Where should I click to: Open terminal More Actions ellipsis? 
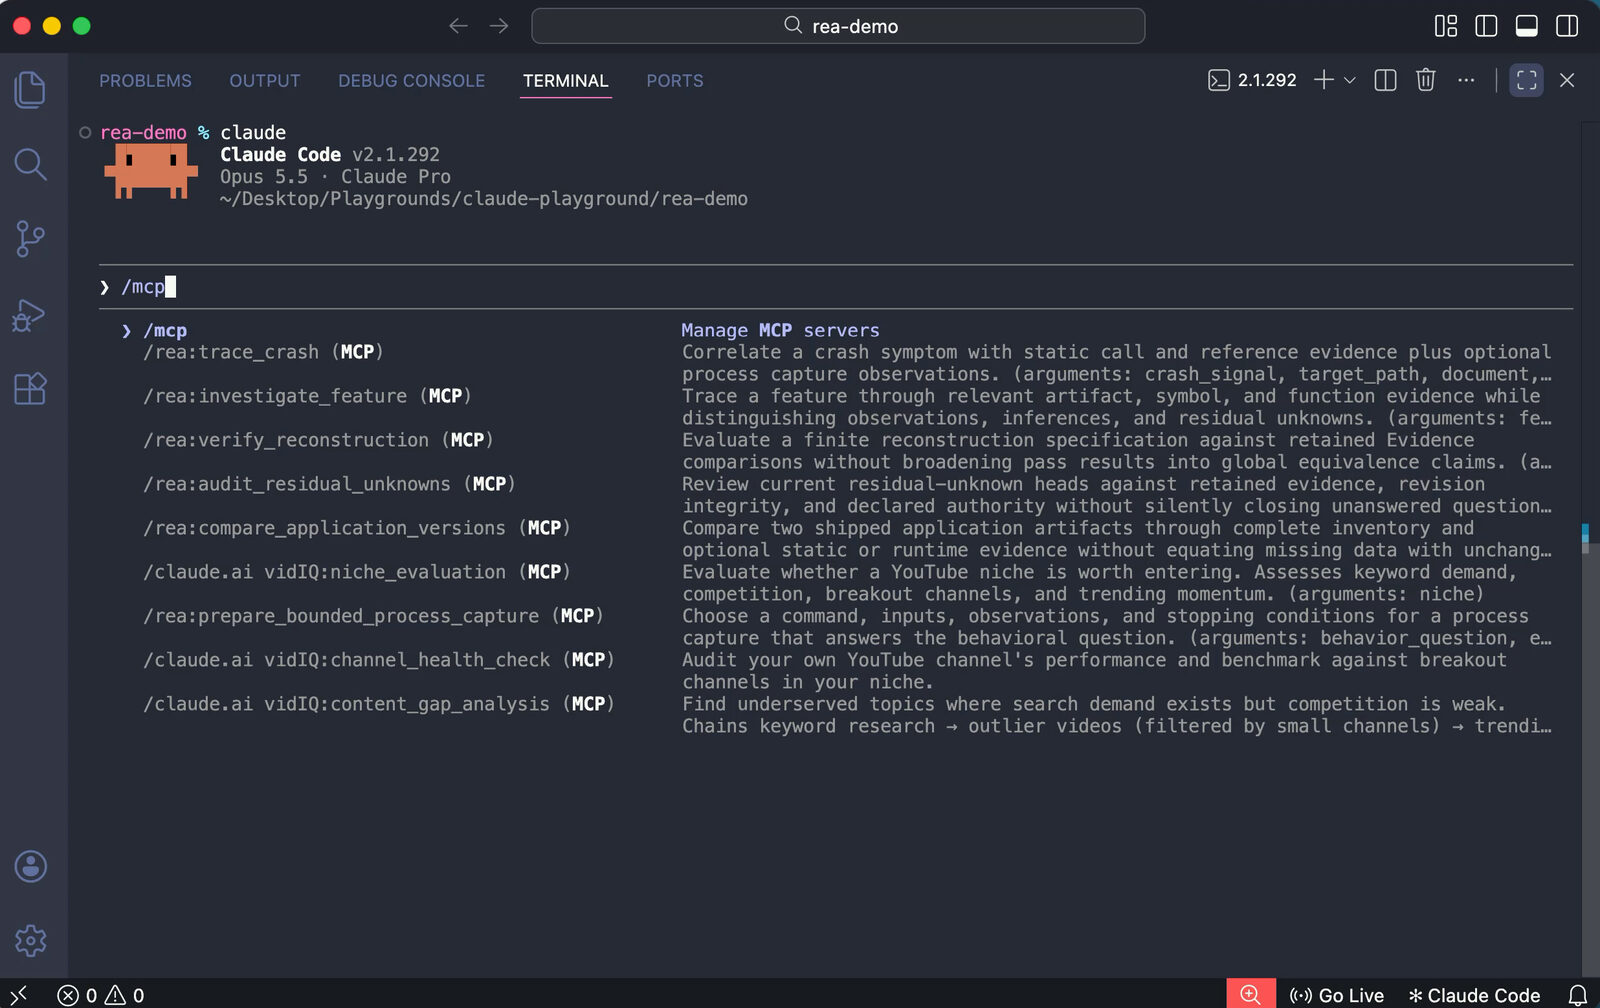point(1466,80)
